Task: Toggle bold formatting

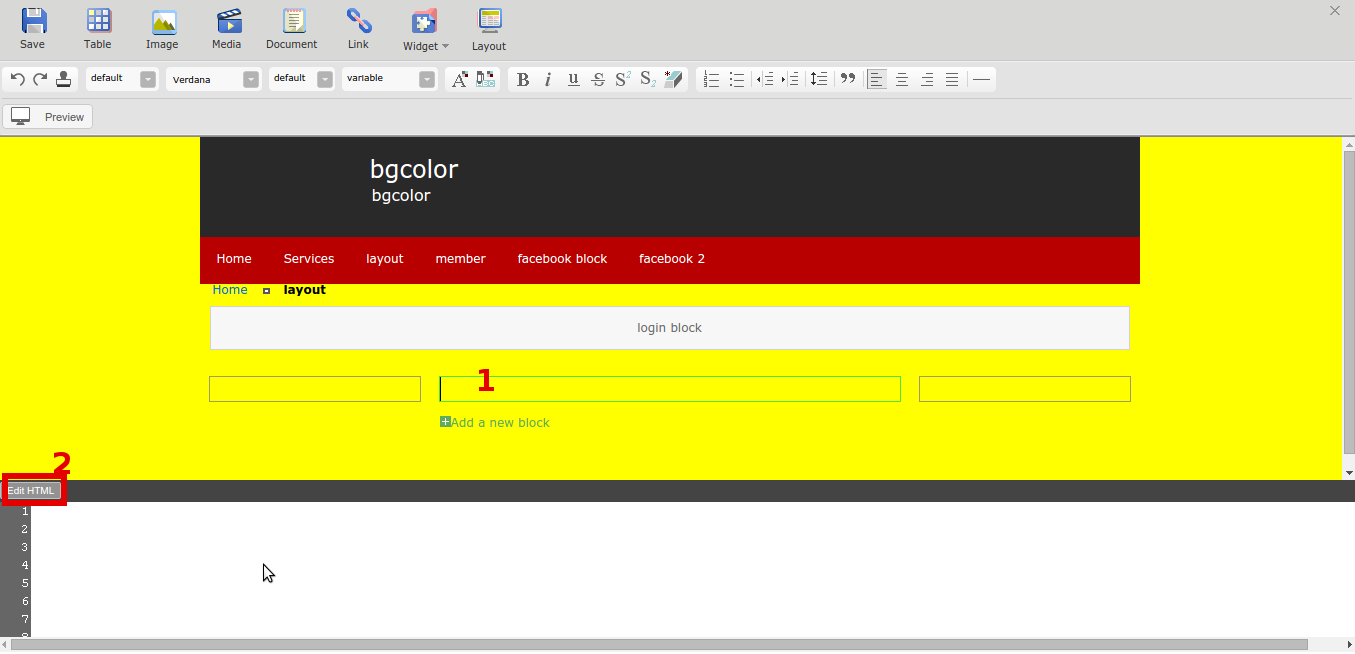Action: point(522,79)
